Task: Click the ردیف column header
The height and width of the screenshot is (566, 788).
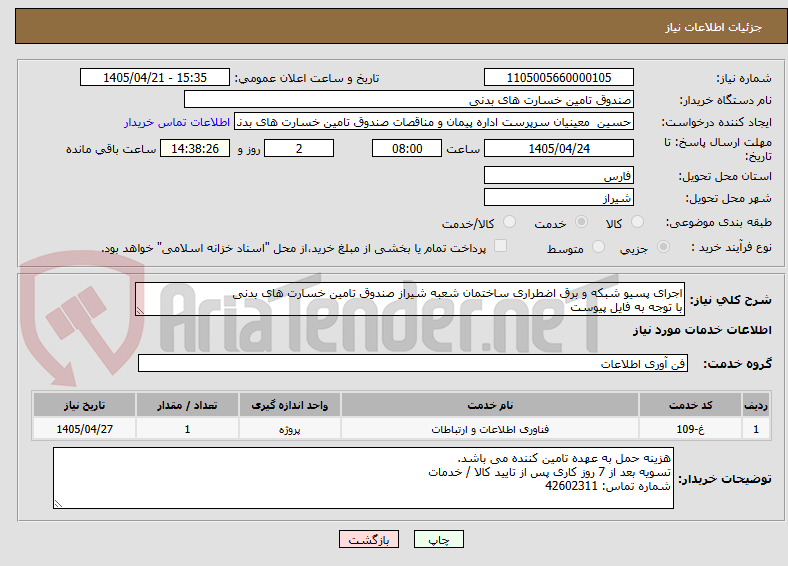Action: click(x=756, y=405)
